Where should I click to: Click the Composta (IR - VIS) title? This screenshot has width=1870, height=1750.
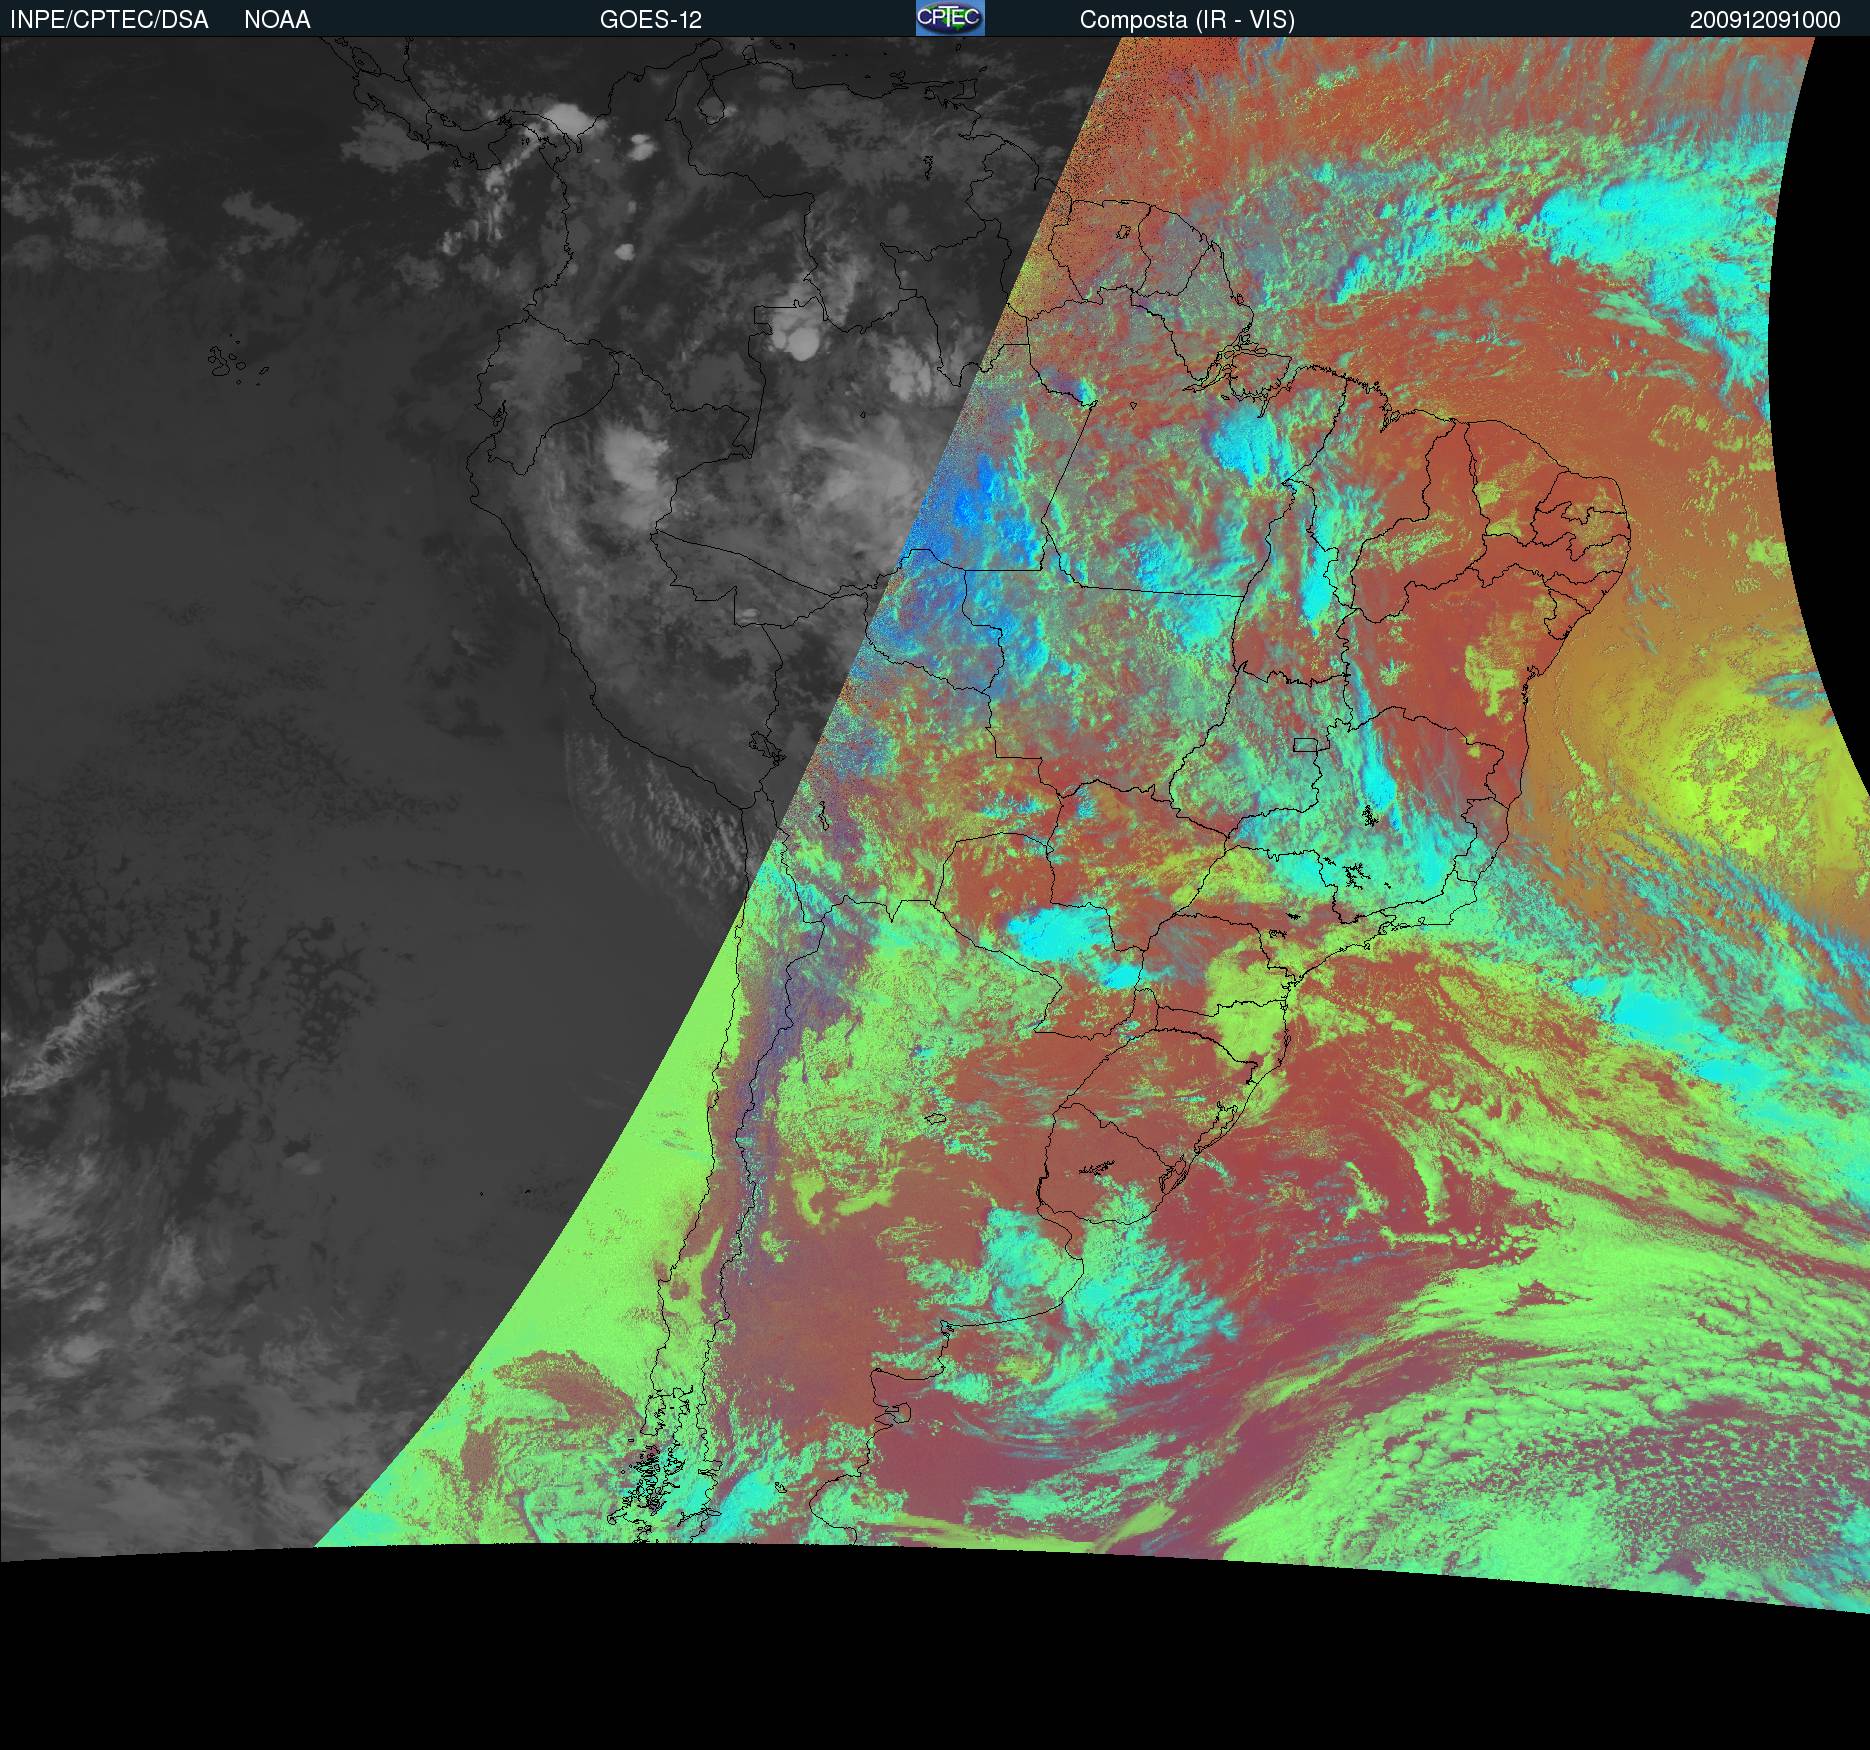(1187, 20)
